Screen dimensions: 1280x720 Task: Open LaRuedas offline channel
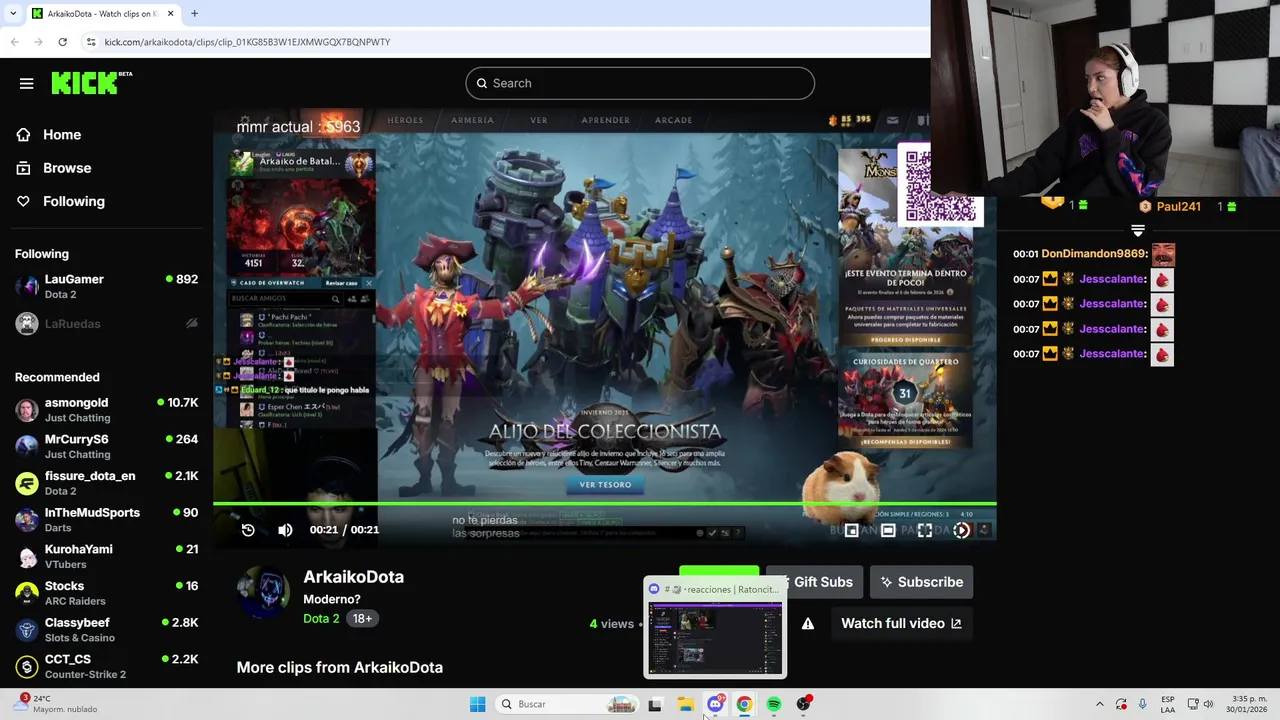(x=106, y=324)
